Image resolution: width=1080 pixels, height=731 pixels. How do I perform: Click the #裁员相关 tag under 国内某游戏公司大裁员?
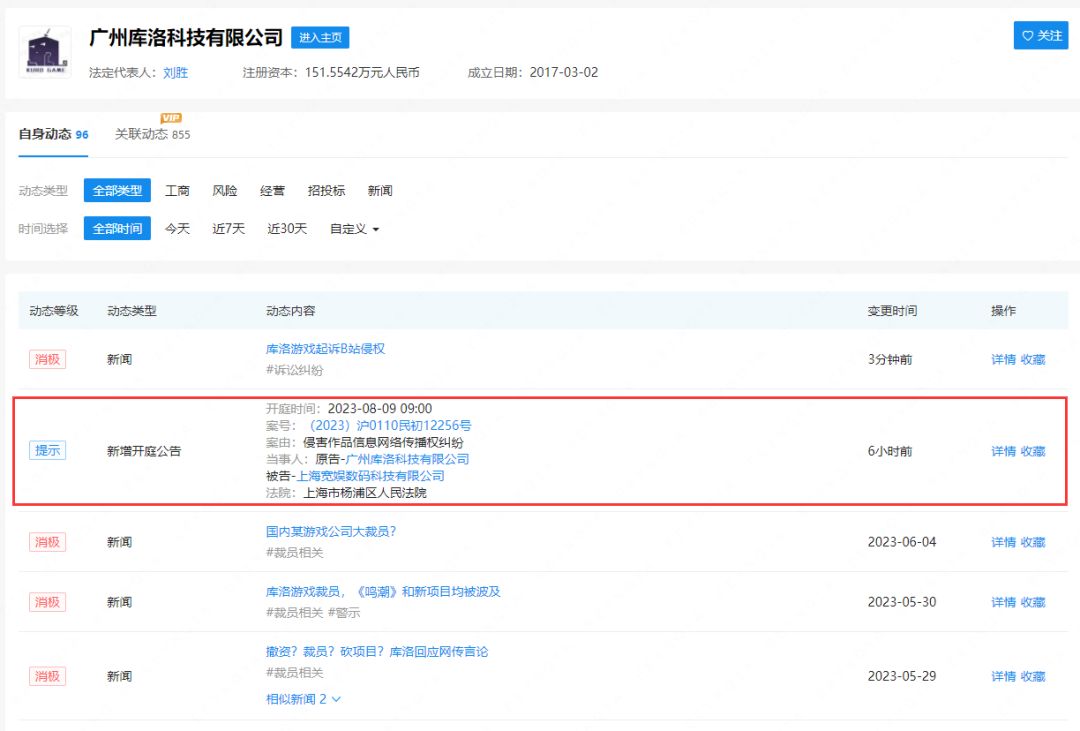point(294,553)
